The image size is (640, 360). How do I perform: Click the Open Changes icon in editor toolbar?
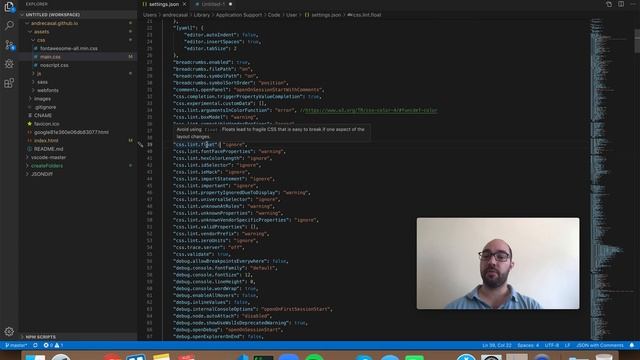609,4
